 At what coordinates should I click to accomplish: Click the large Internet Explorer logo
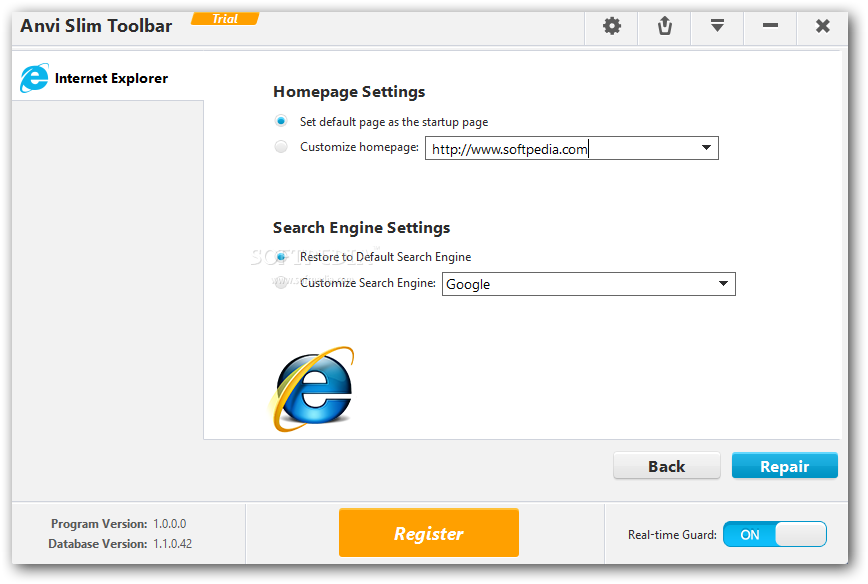tap(312, 389)
